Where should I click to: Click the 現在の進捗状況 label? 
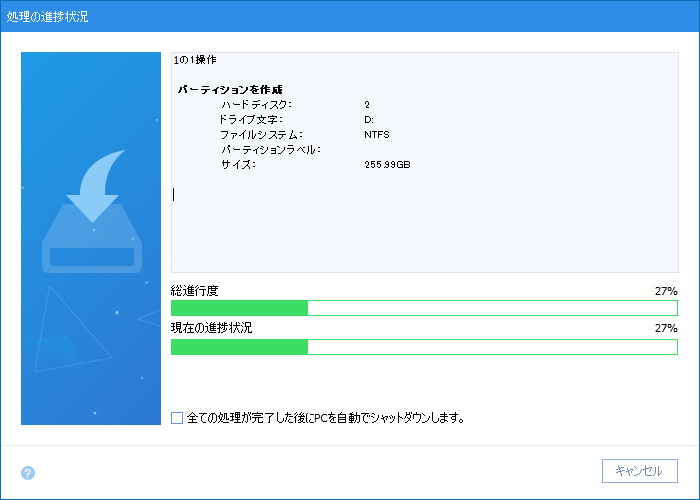click(212, 328)
